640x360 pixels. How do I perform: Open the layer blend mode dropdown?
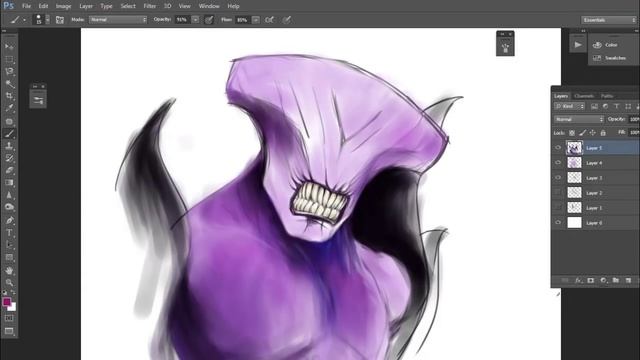579,119
